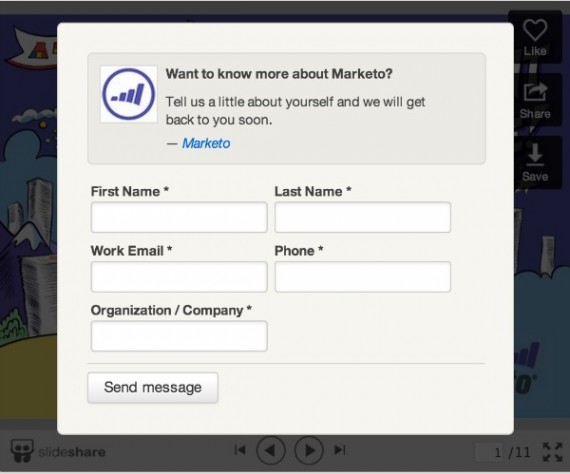Select the Phone input box
The width and height of the screenshot is (570, 474).
[363, 277]
